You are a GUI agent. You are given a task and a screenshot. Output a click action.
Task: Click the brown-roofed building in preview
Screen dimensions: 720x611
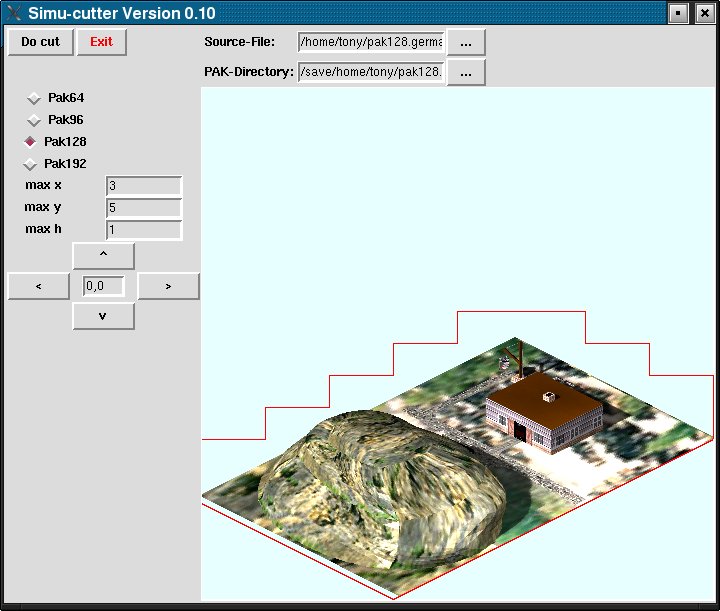543,409
